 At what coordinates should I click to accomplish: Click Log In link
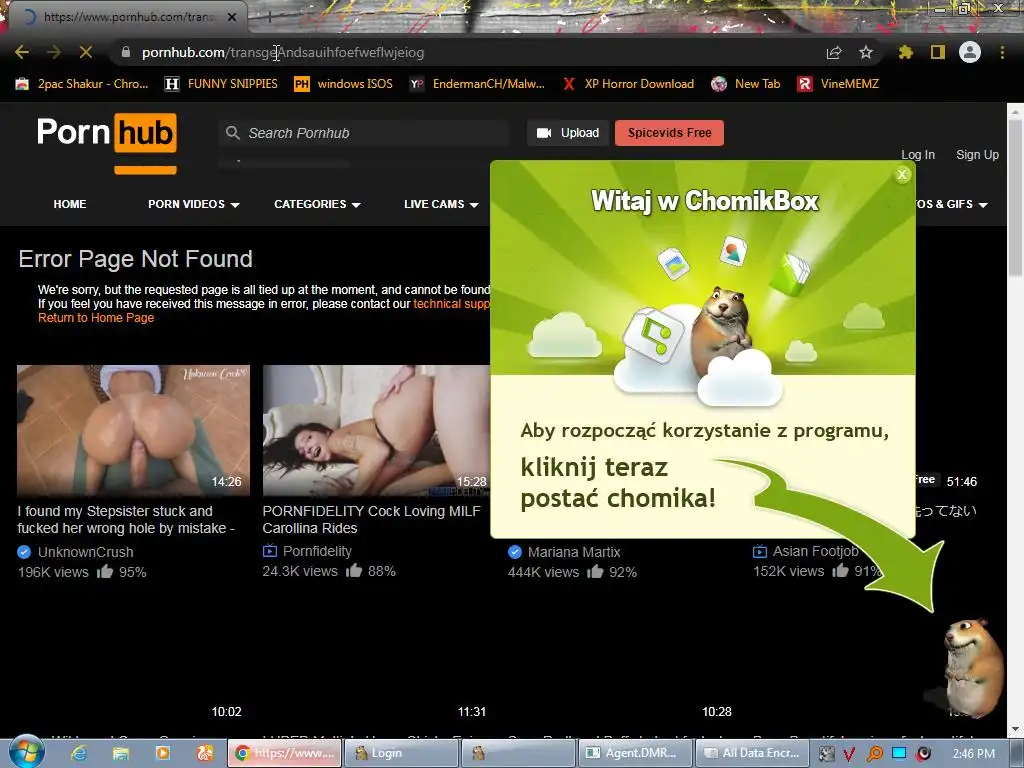pos(918,155)
